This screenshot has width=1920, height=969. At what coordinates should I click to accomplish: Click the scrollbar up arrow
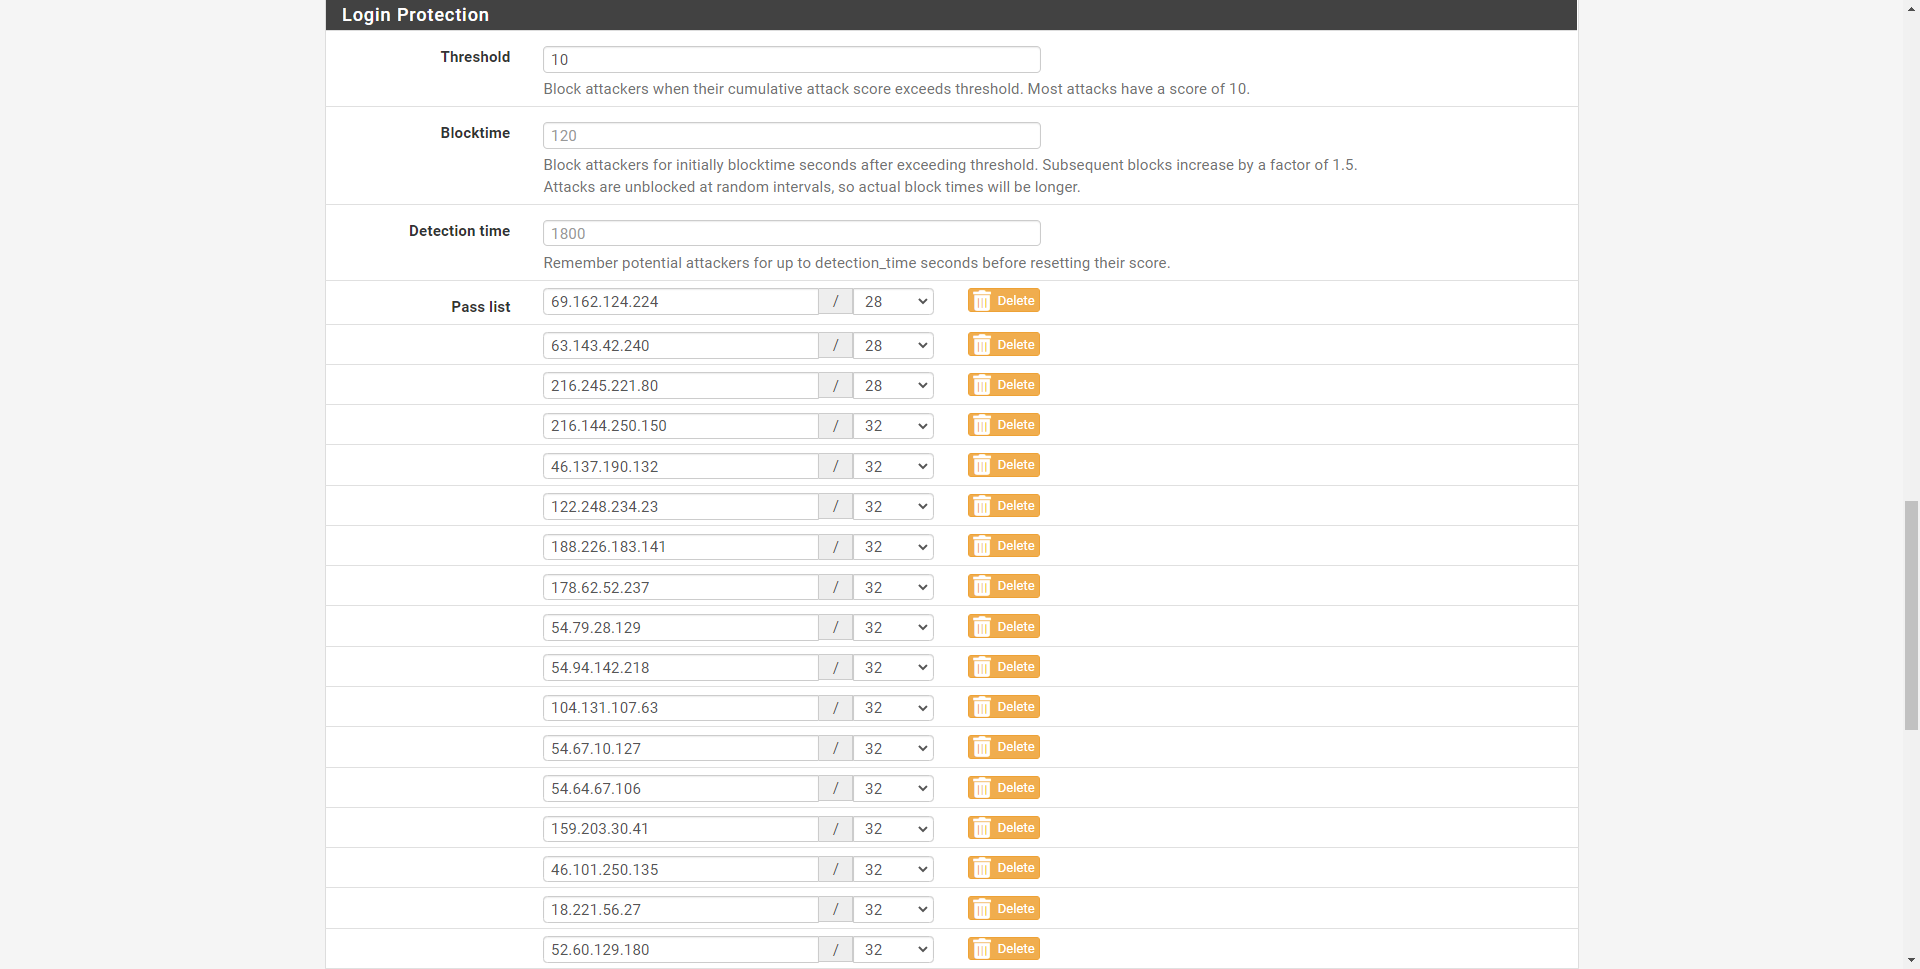tap(1911, 8)
